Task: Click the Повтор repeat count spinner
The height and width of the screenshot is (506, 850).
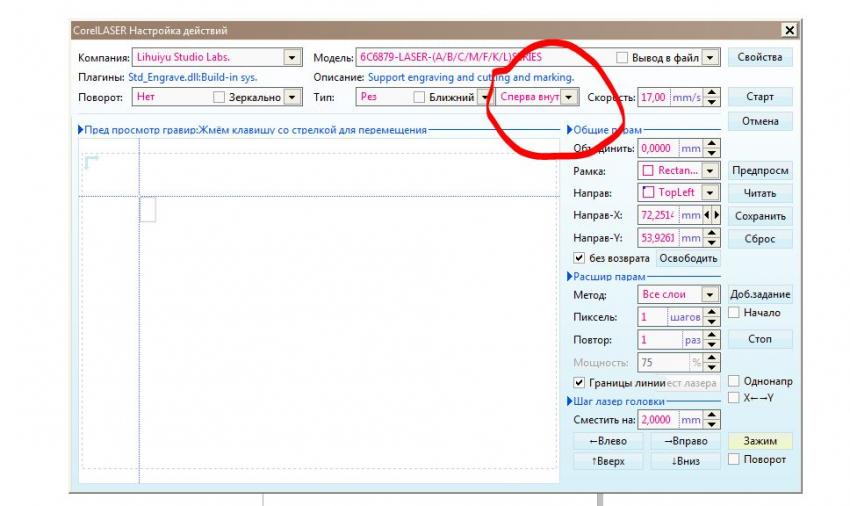Action: (x=712, y=340)
